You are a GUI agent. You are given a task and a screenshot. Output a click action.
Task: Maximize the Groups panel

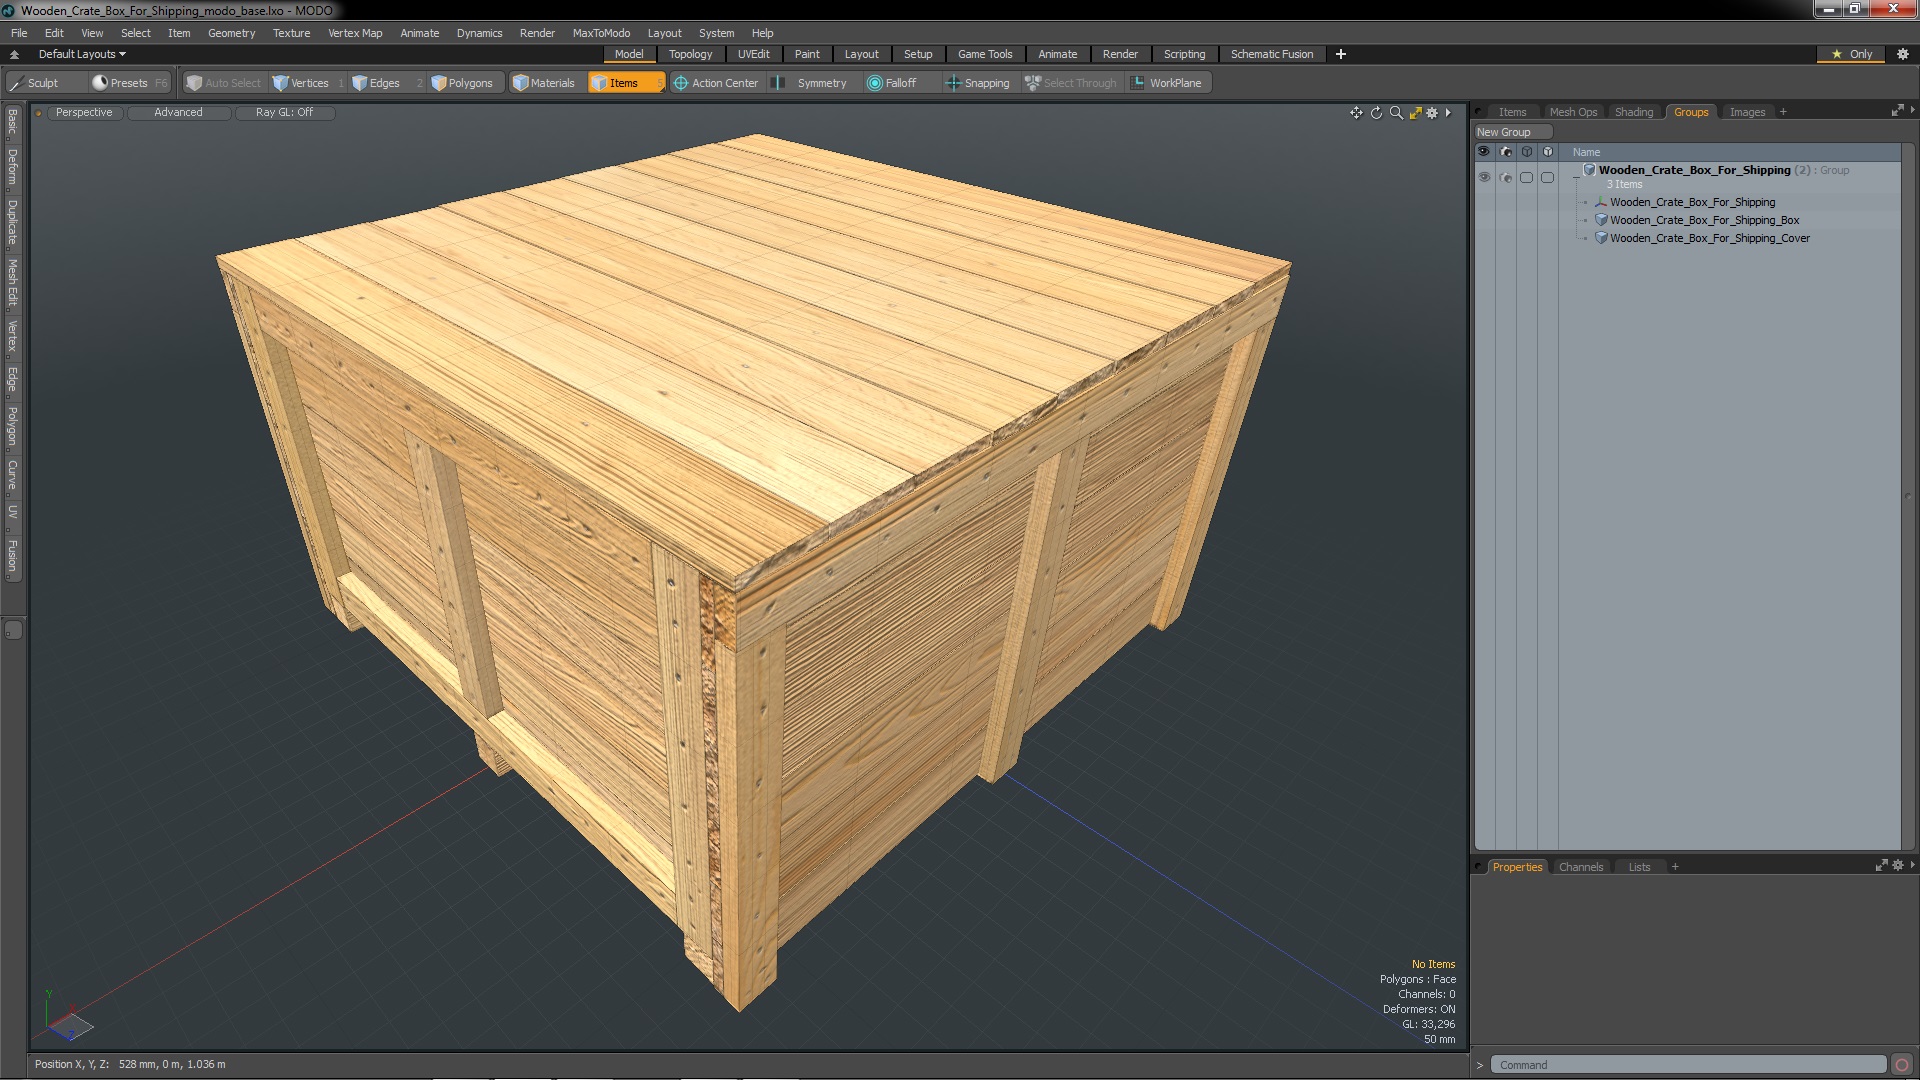(1897, 111)
